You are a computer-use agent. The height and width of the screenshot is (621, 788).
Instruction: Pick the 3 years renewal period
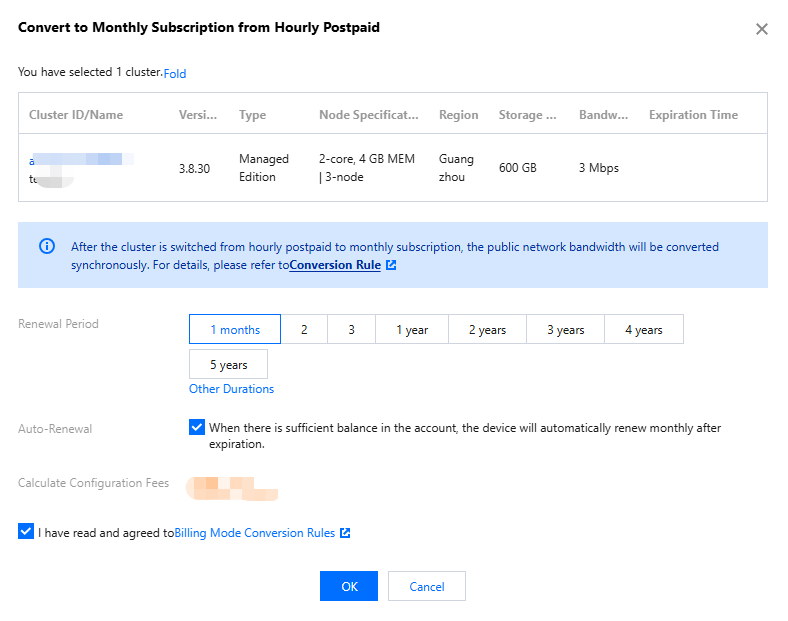[x=565, y=330]
